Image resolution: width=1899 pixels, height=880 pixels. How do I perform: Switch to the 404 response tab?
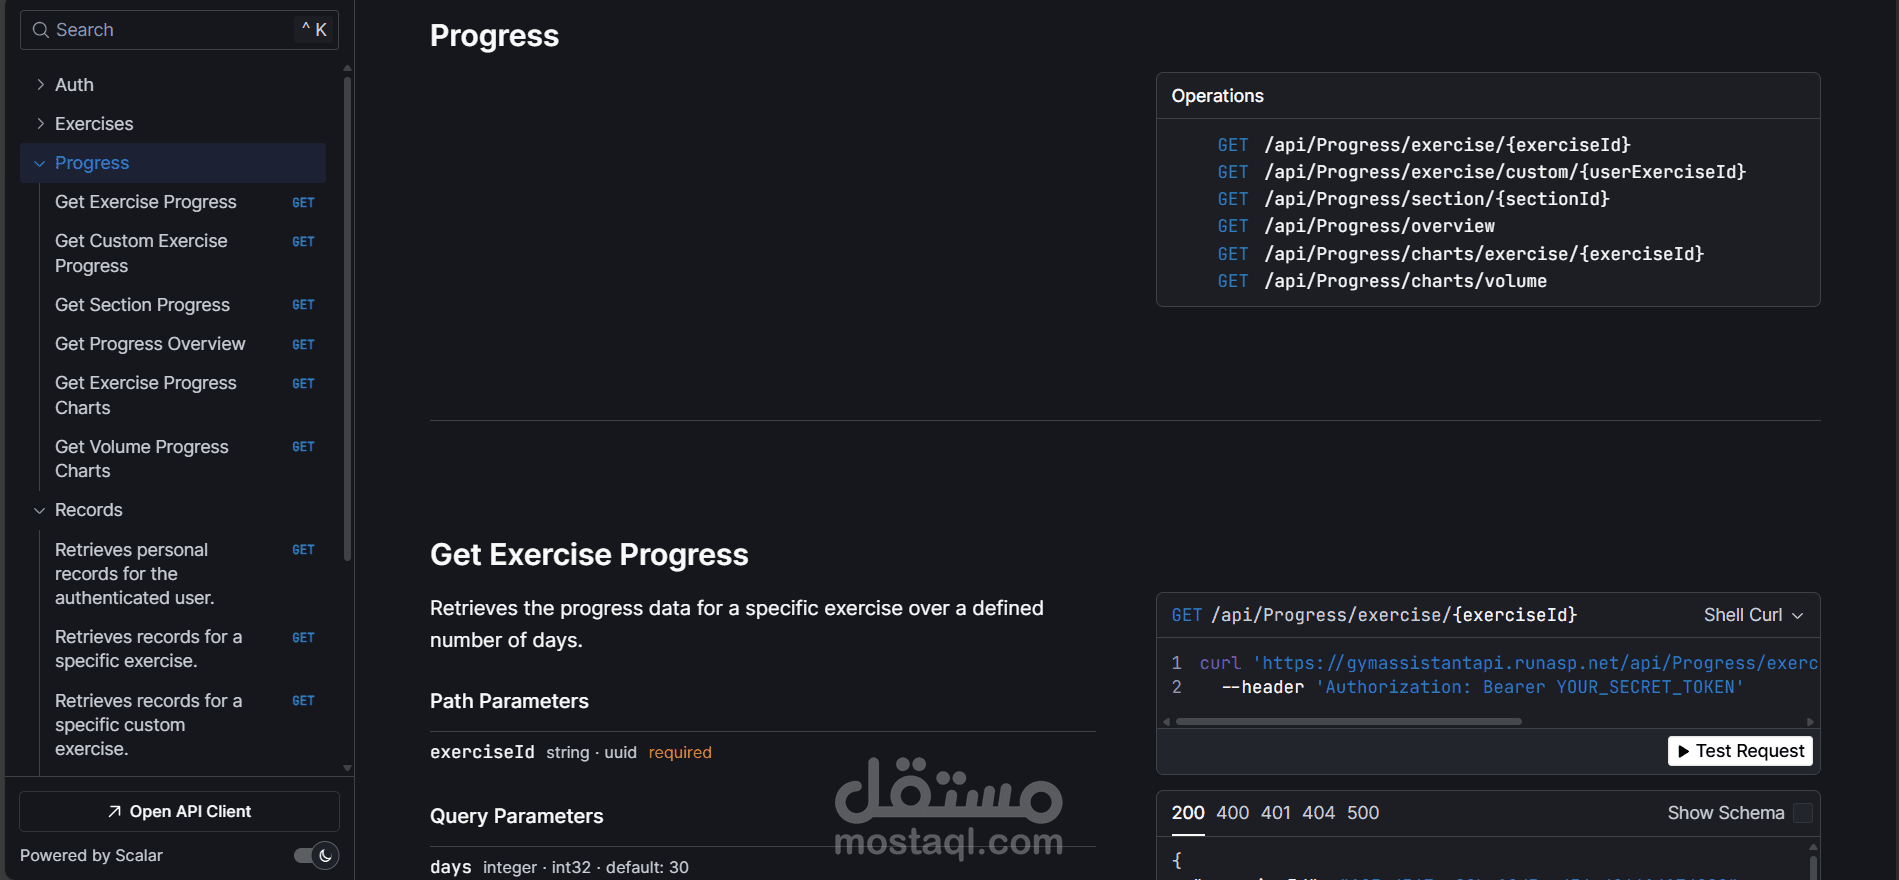[1318, 813]
